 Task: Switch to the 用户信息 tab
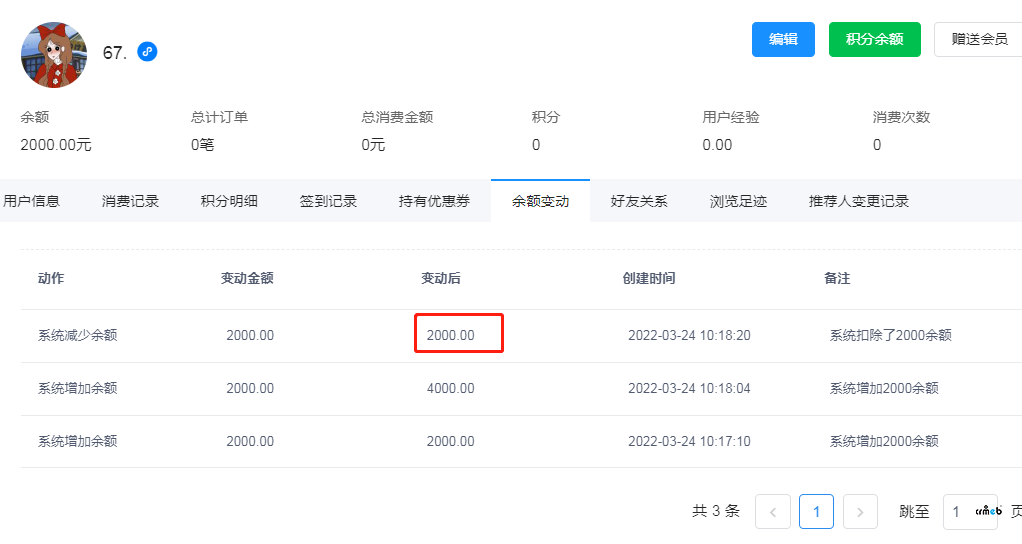tap(31, 201)
